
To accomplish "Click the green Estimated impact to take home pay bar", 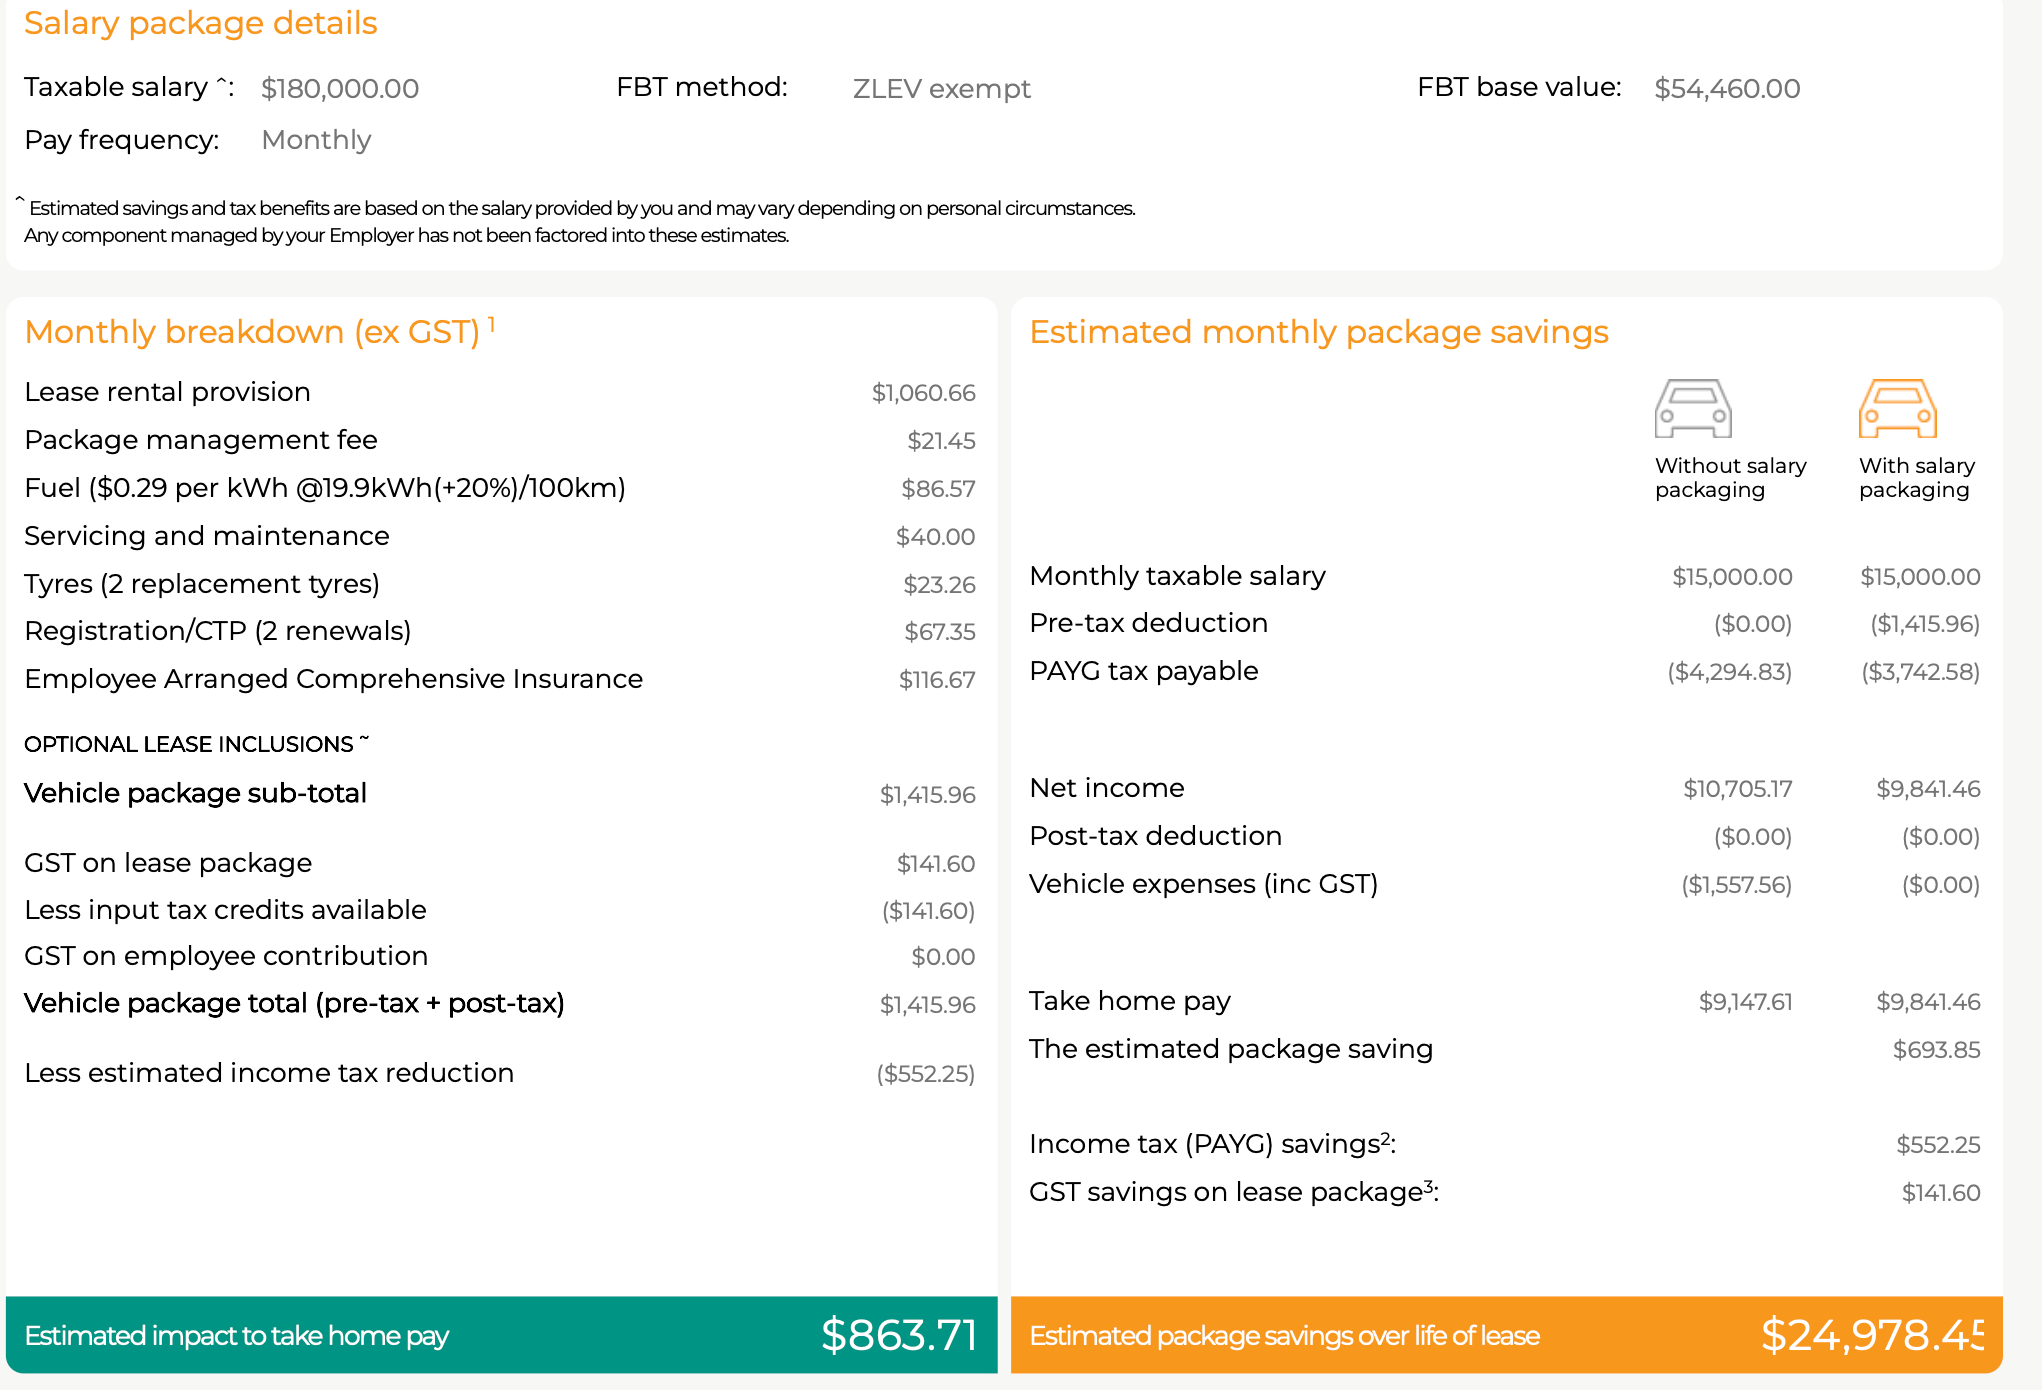I will (500, 1335).
